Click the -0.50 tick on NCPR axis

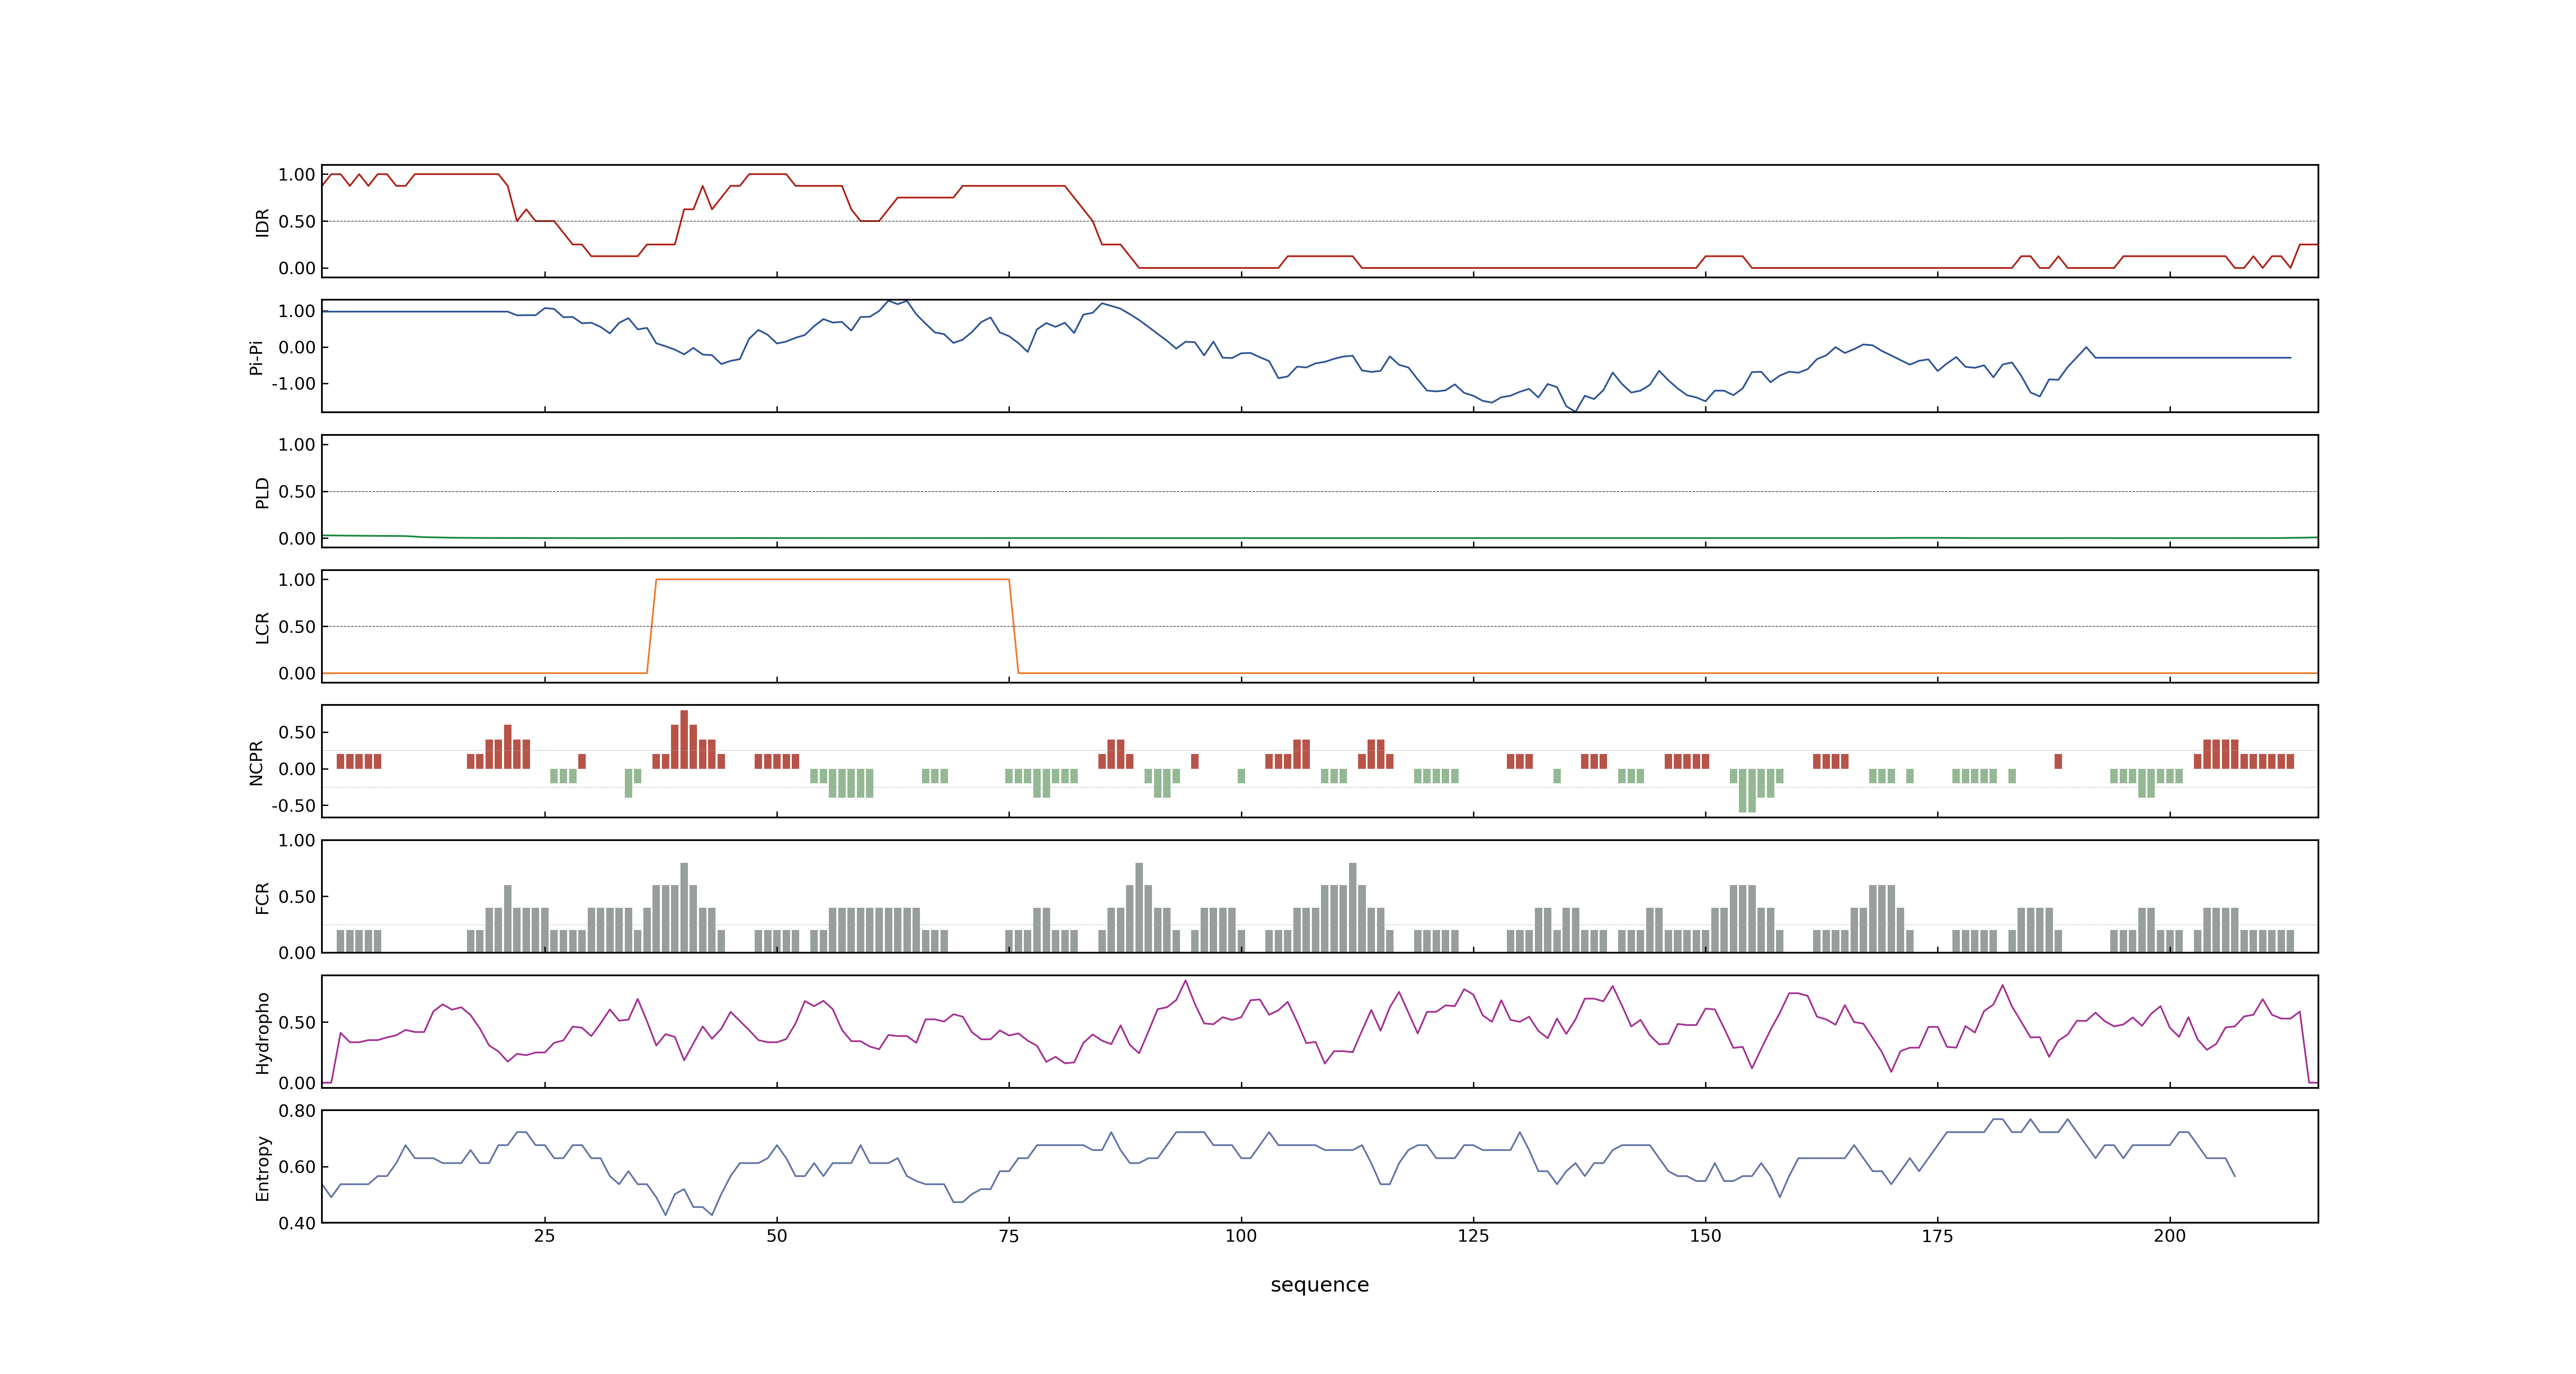coord(293,806)
